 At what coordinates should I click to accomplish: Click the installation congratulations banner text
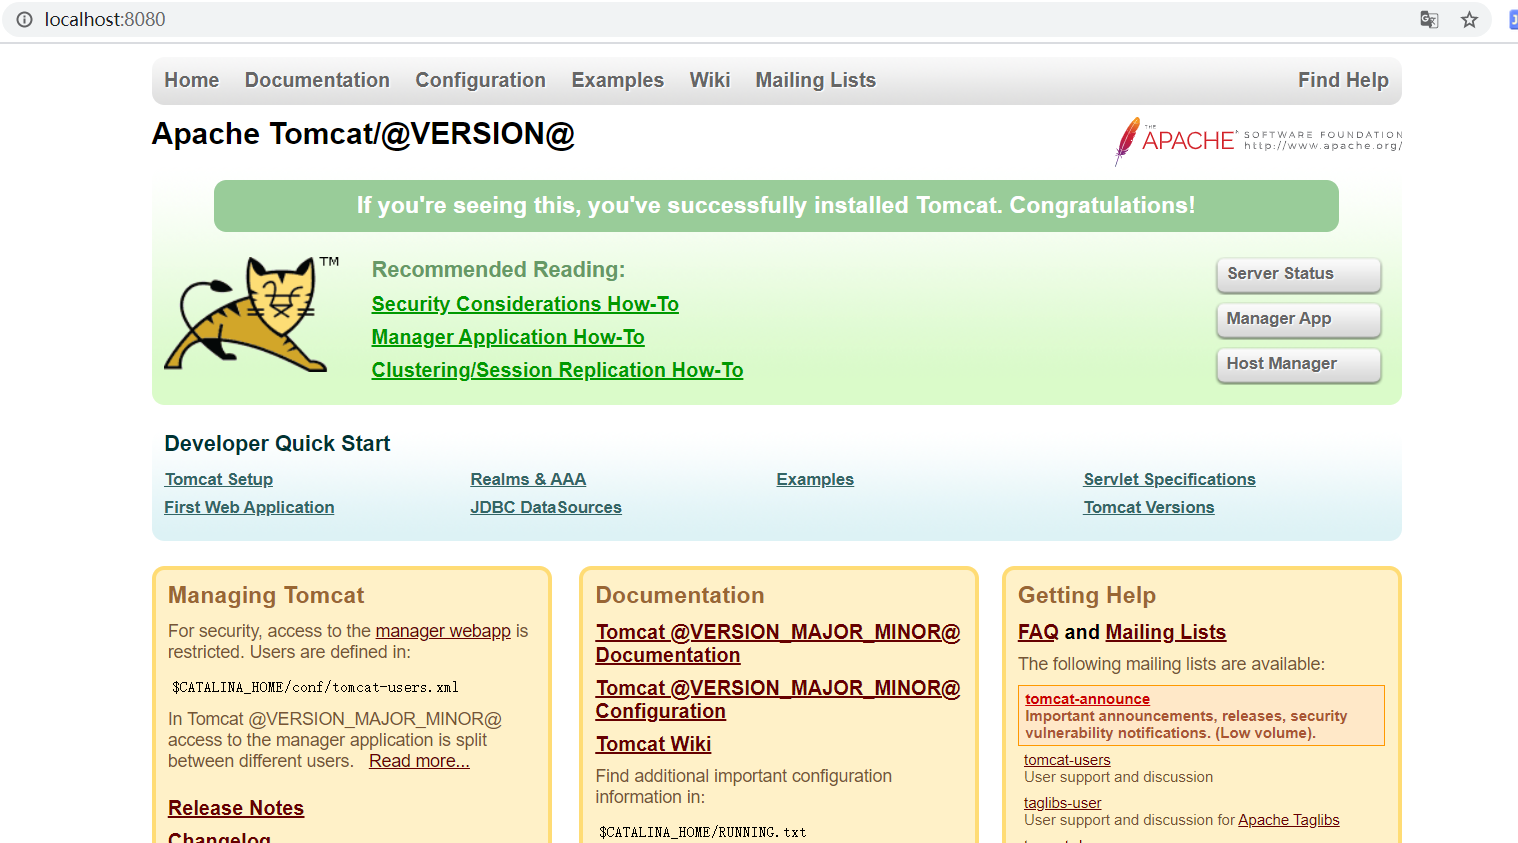point(776,206)
